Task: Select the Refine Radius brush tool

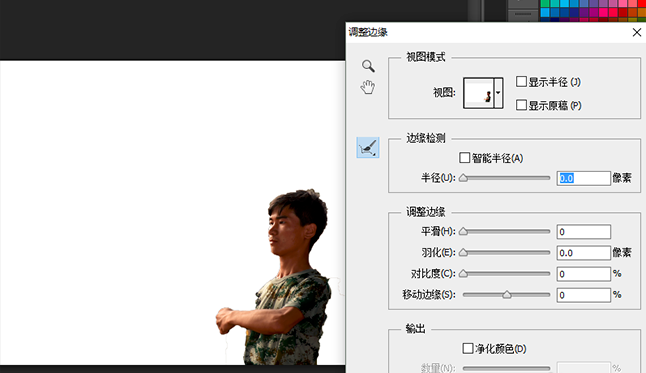Action: coord(368,148)
